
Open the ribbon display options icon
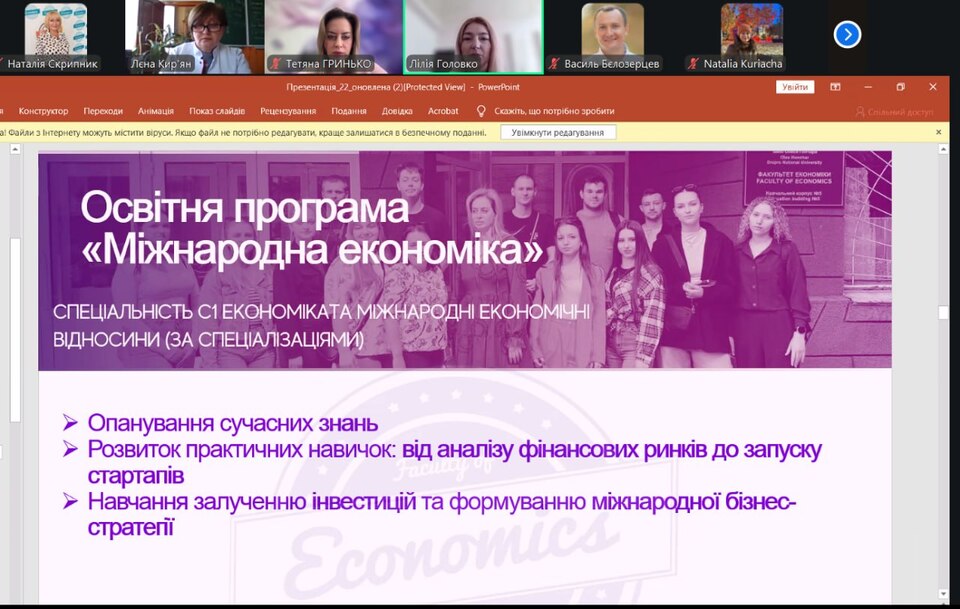835,87
